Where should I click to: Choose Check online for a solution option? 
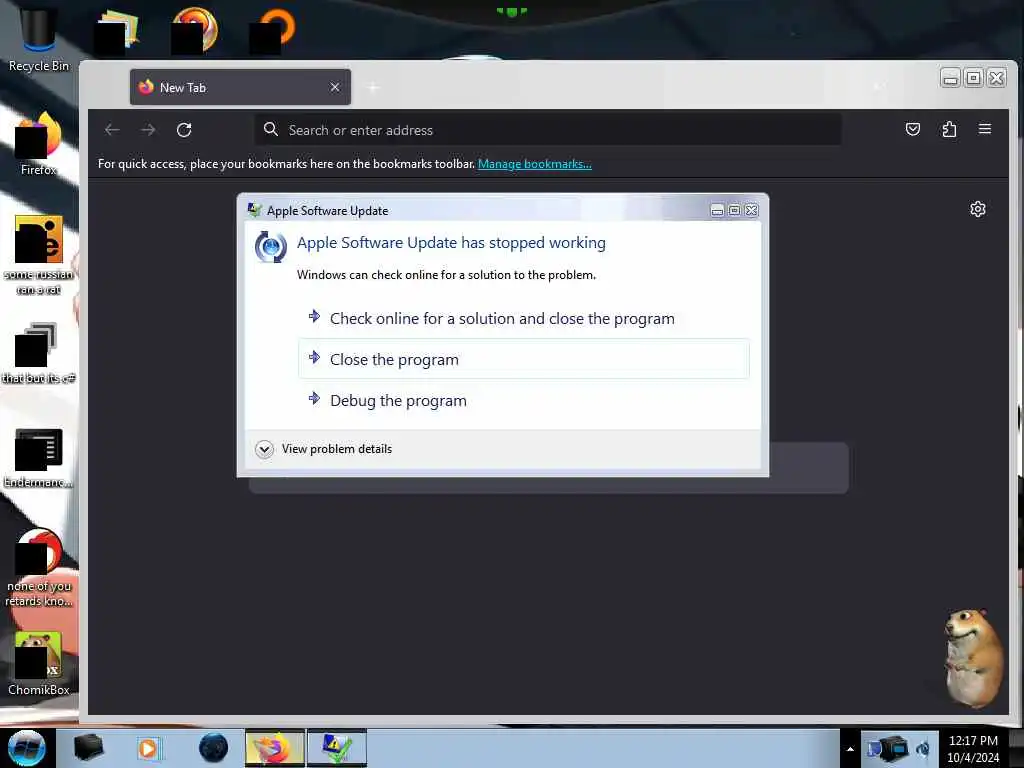click(x=524, y=319)
